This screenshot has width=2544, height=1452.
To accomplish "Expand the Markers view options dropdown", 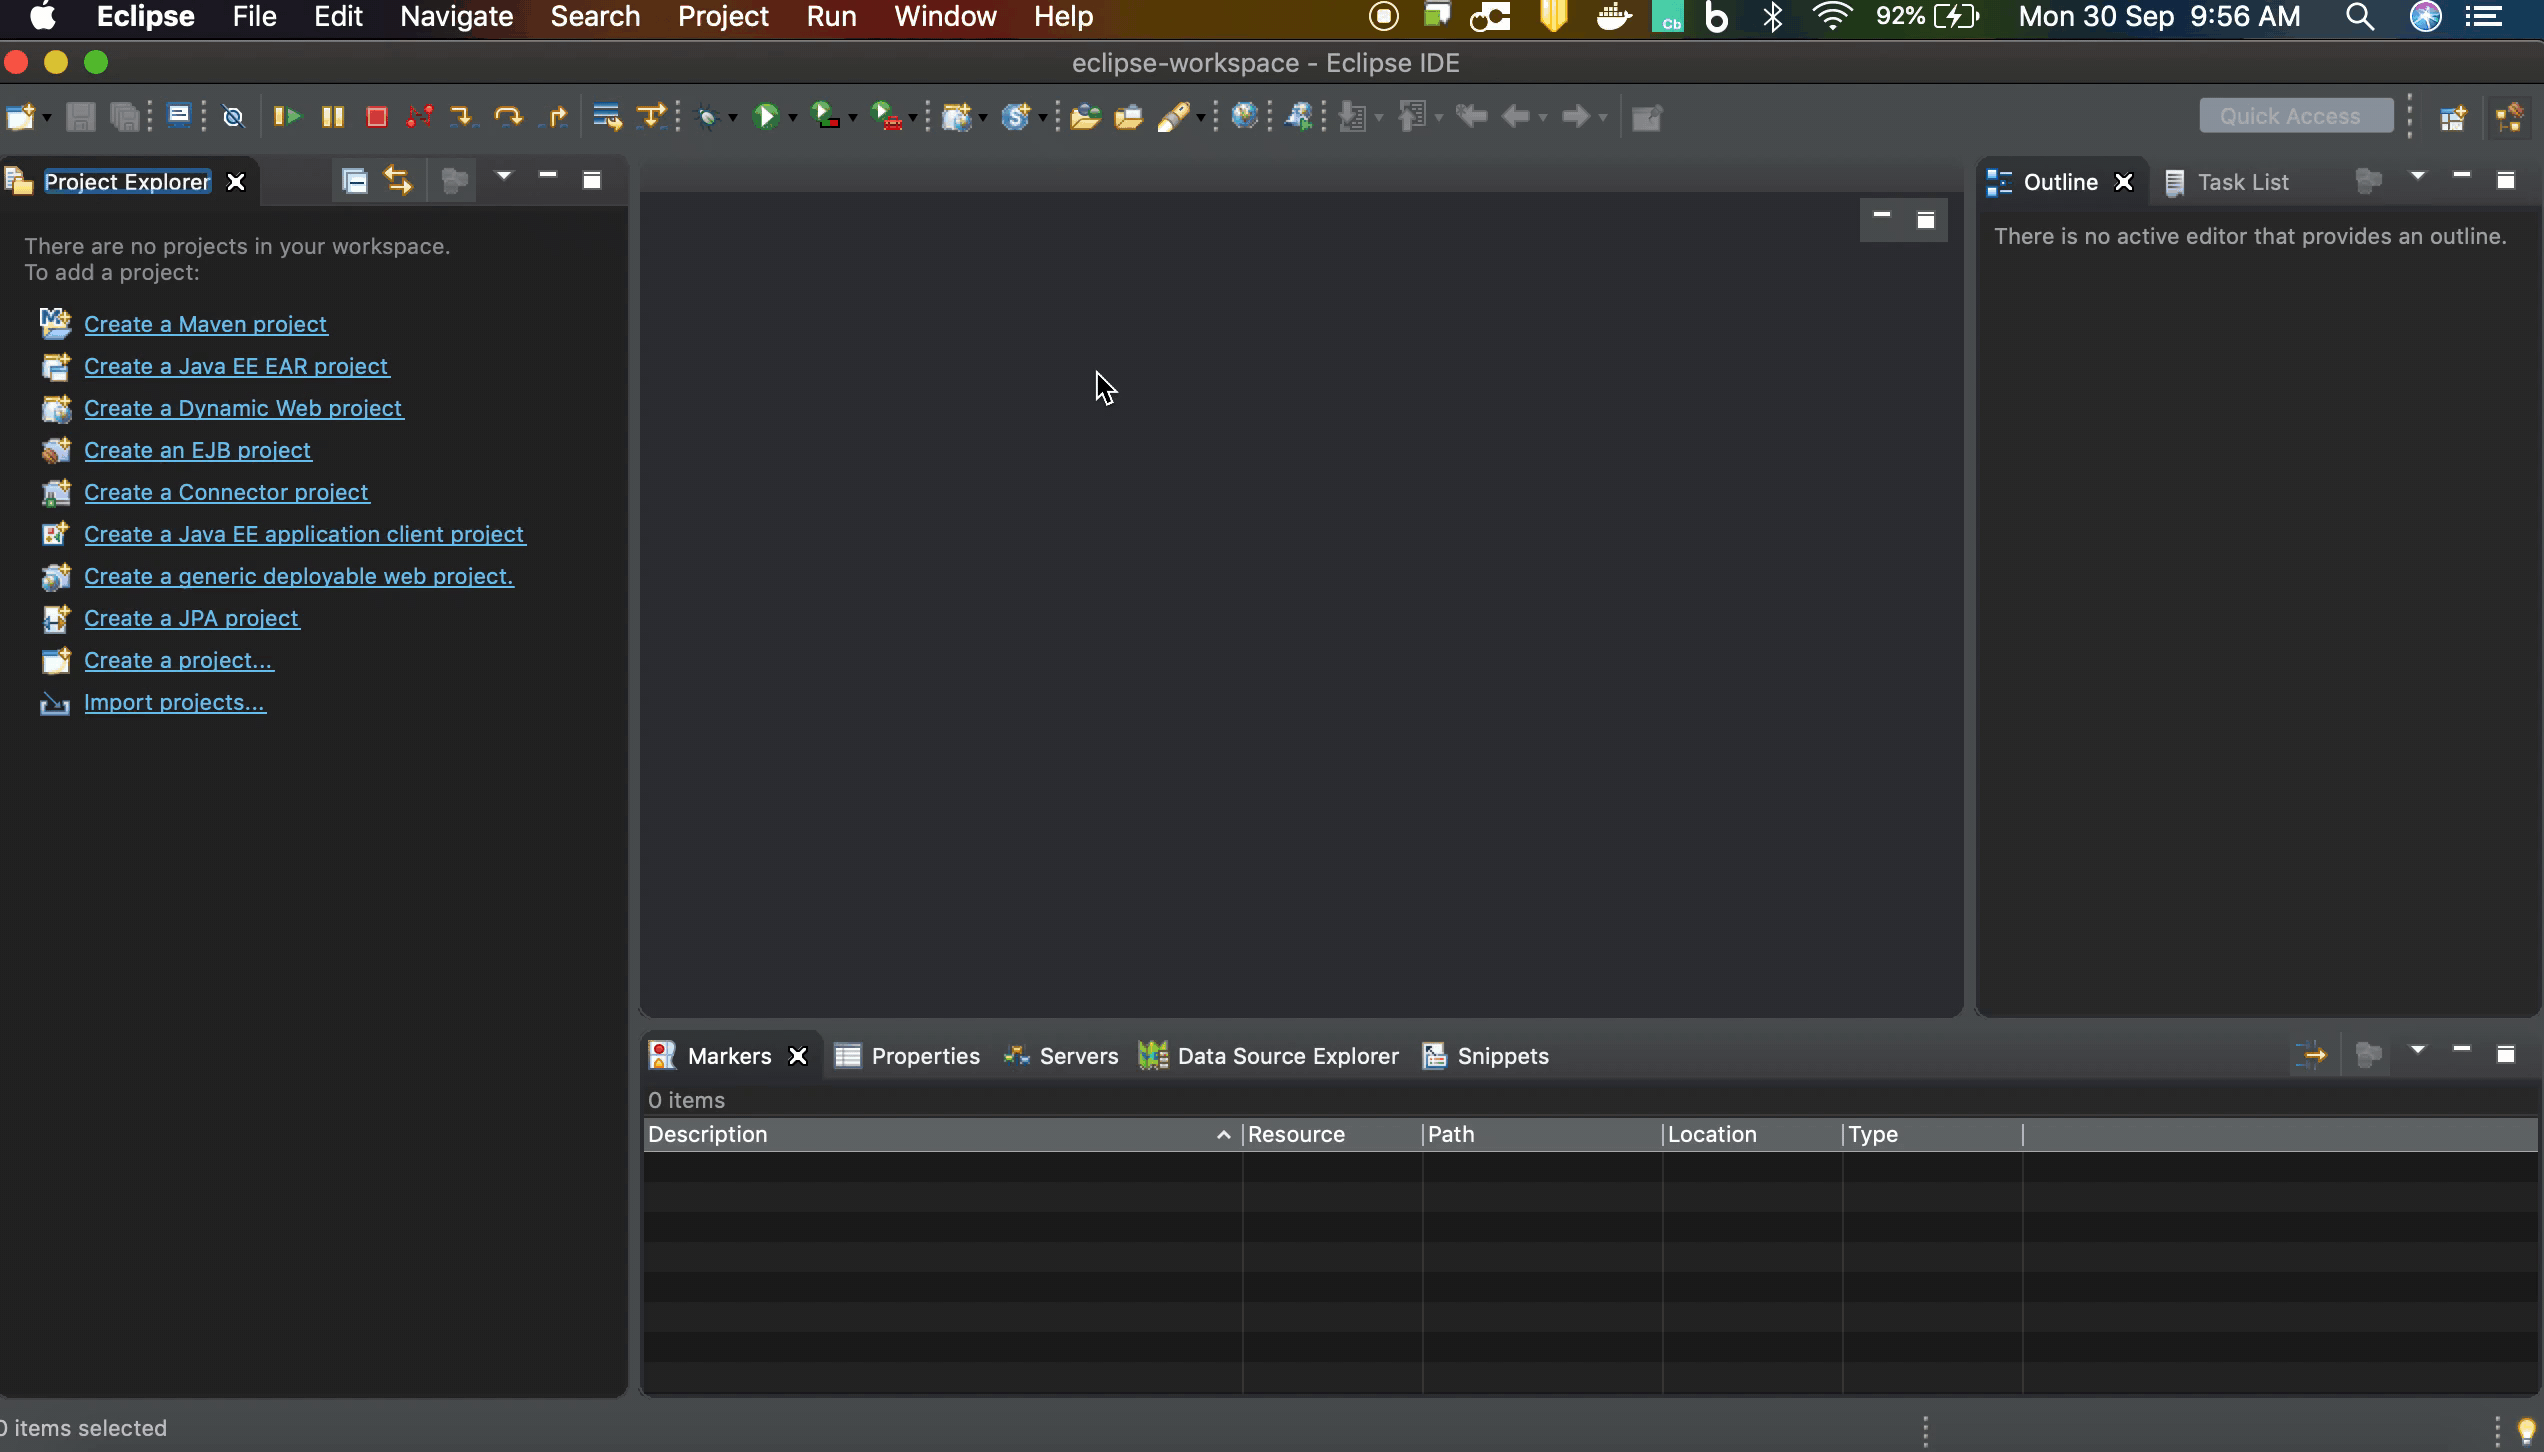I will 2416,1052.
